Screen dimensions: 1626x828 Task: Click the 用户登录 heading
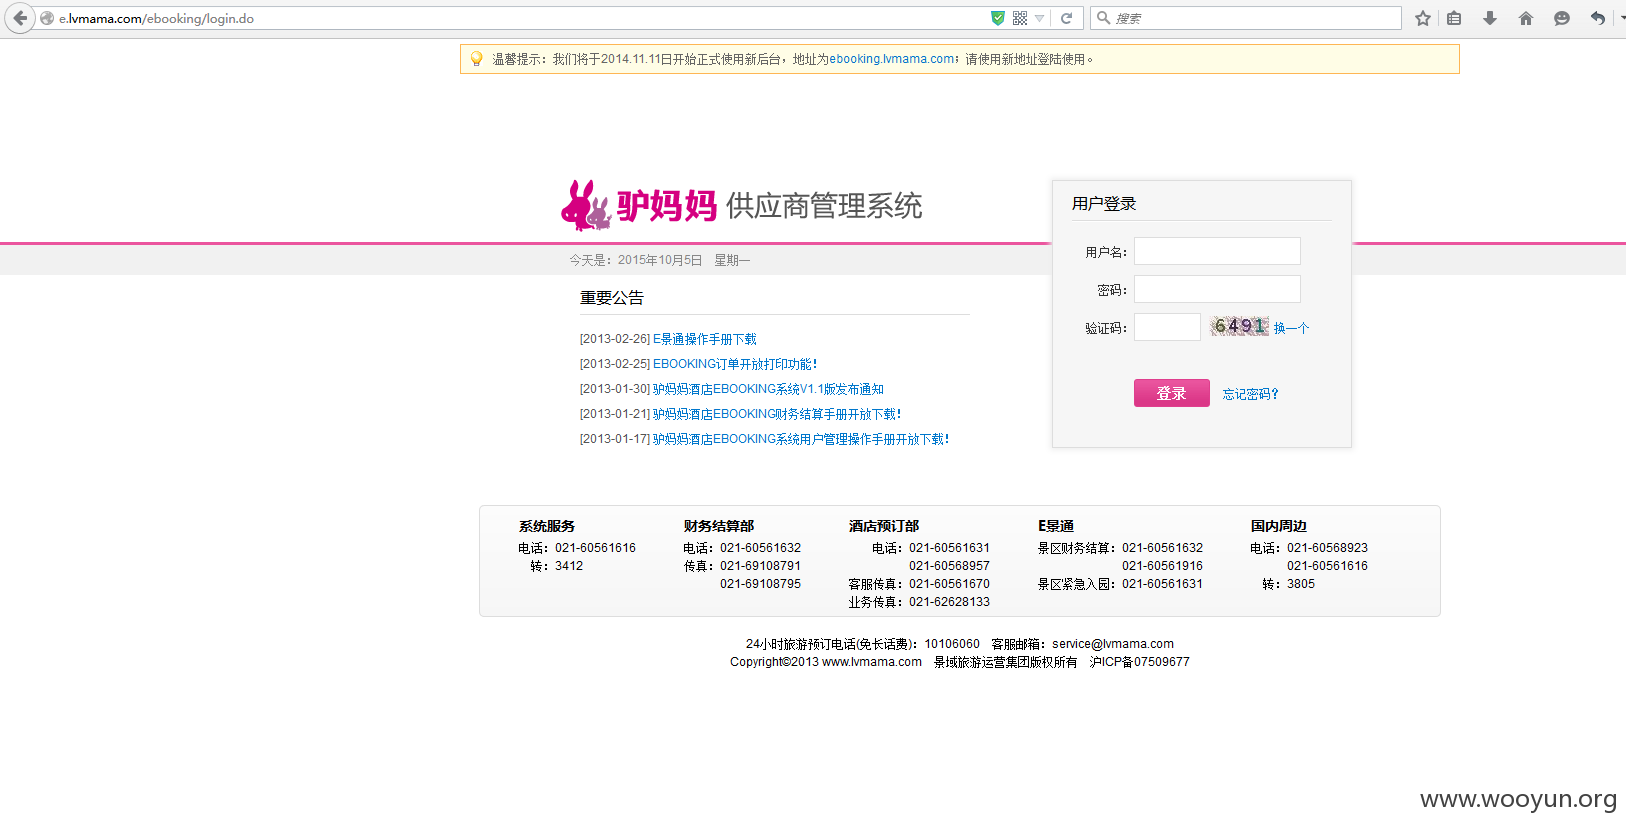point(1104,204)
